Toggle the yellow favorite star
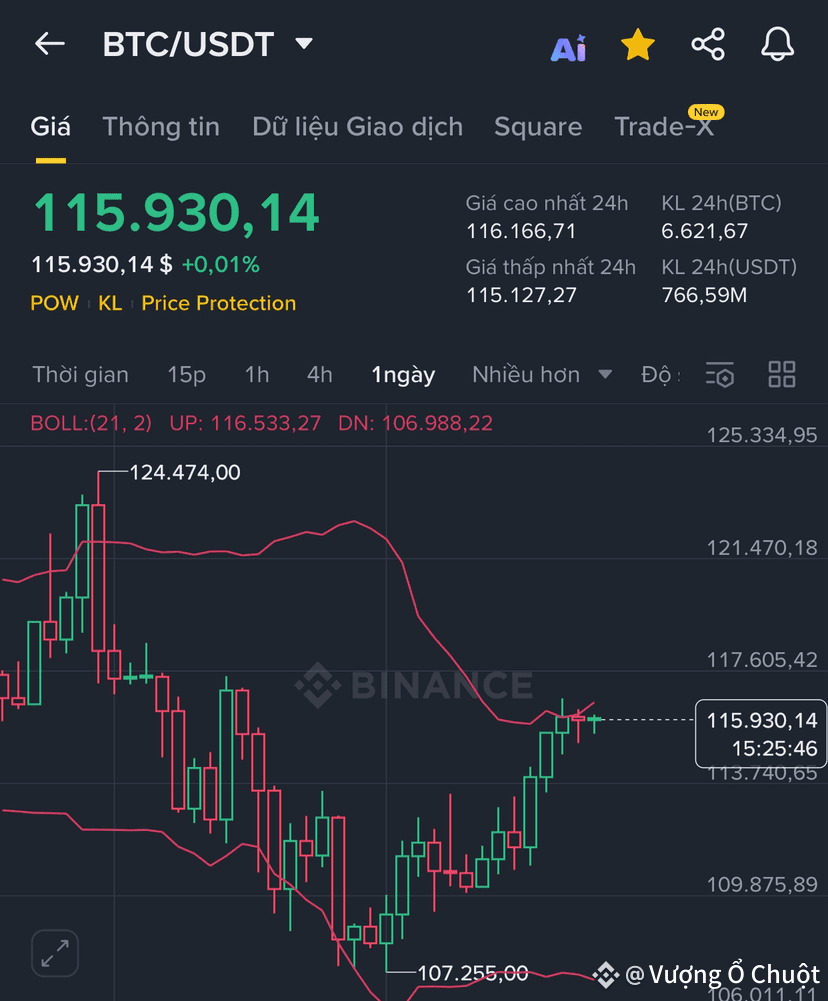The height and width of the screenshot is (1001, 828). tap(638, 45)
